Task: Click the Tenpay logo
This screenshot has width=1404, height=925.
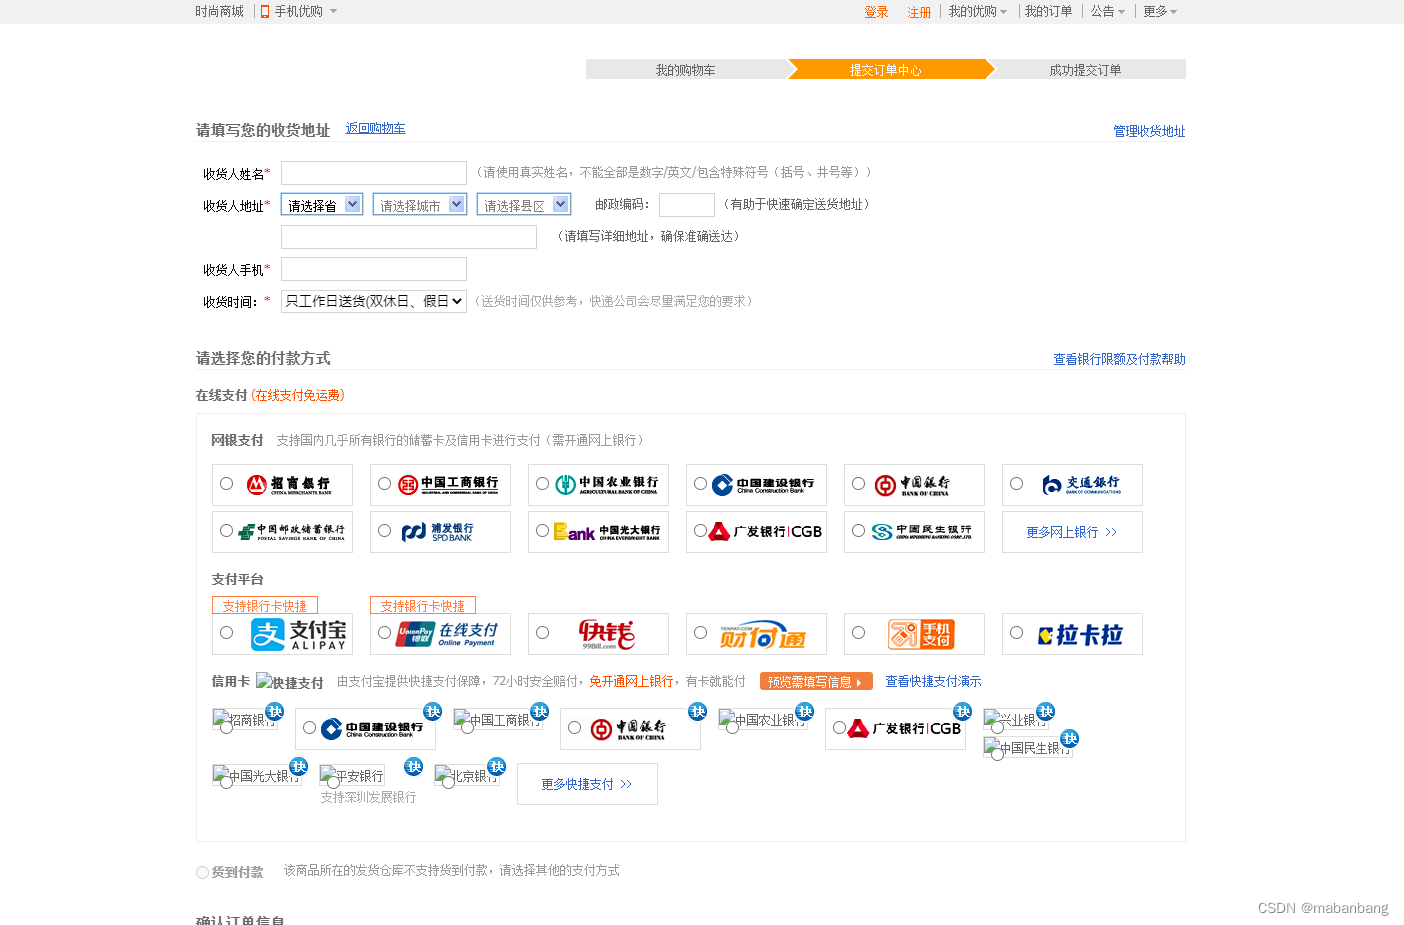Action: tap(762, 636)
